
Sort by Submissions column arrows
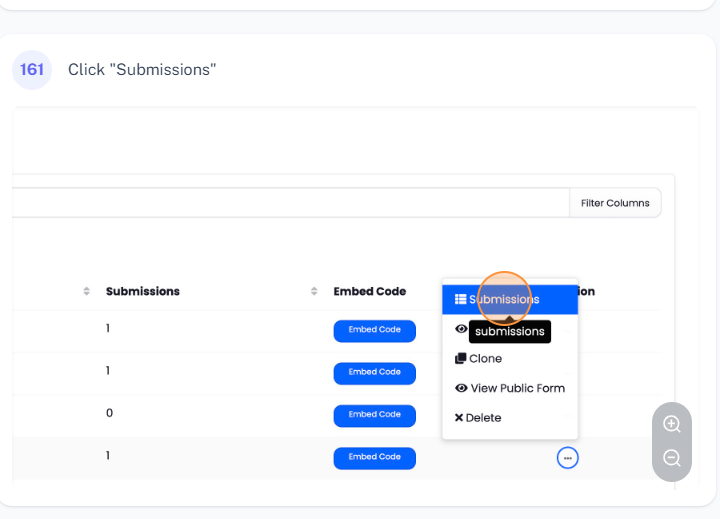click(x=86, y=291)
